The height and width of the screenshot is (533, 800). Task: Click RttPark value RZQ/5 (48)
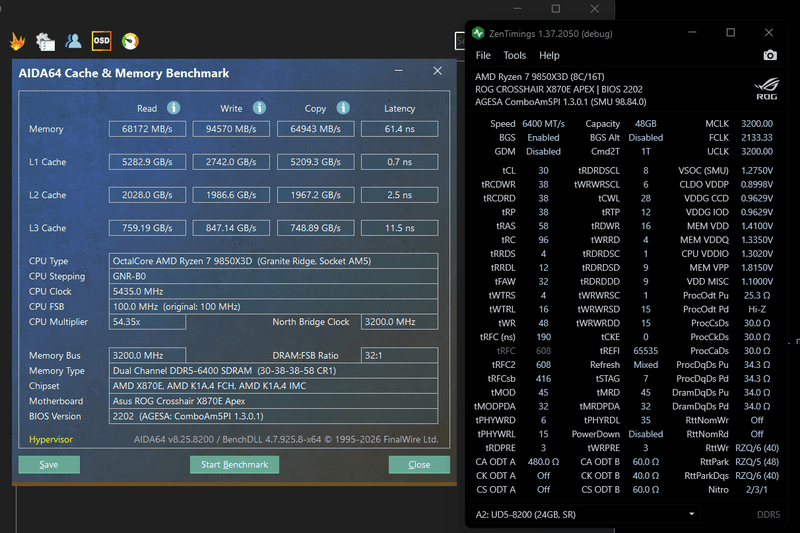tap(757, 462)
